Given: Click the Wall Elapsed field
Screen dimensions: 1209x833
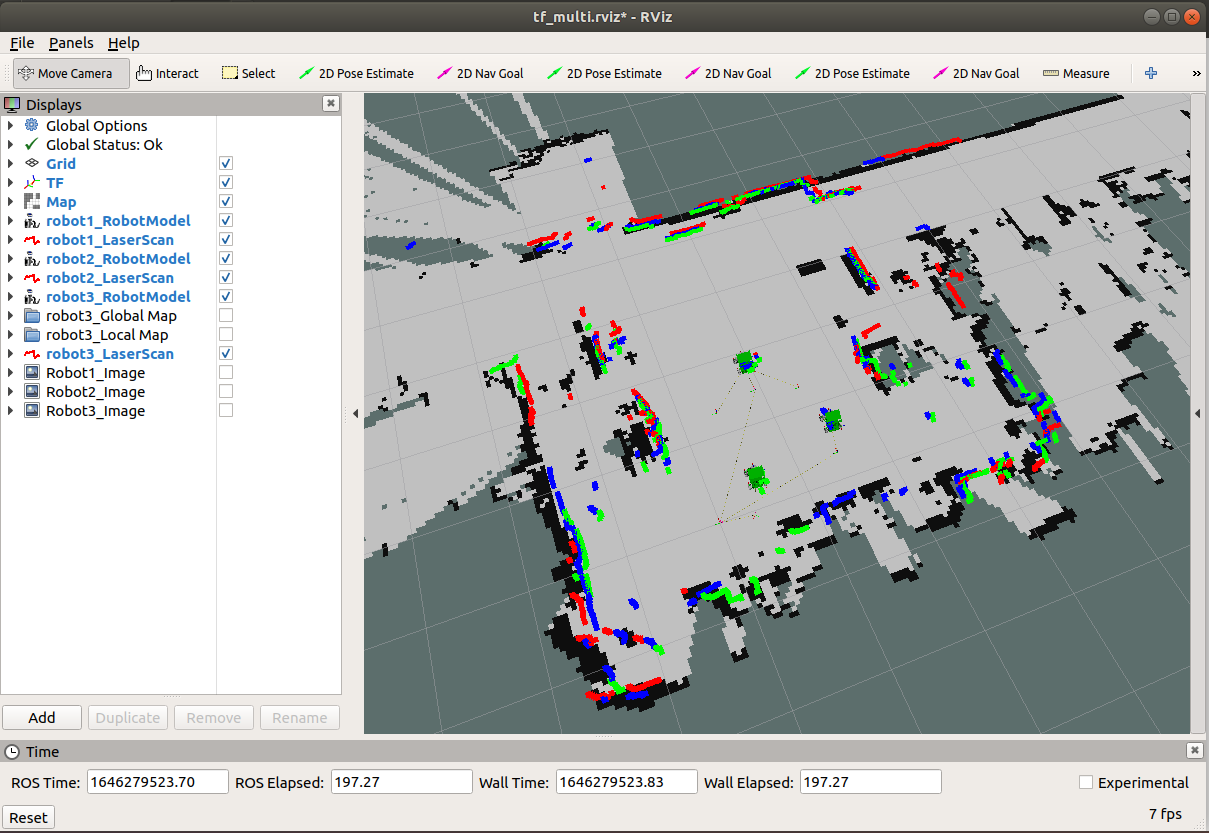Looking at the screenshot, I should tap(871, 782).
